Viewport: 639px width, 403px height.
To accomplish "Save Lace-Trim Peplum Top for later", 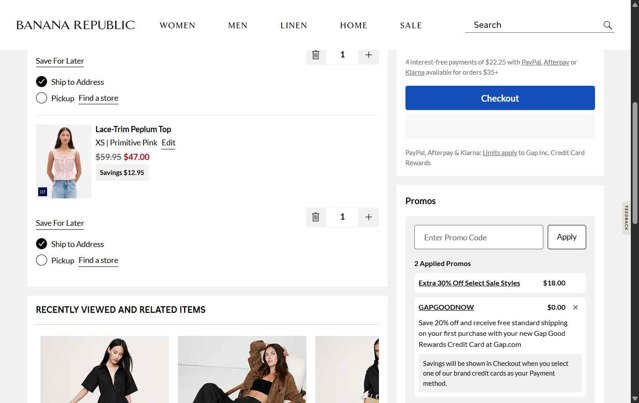I will click(59, 223).
